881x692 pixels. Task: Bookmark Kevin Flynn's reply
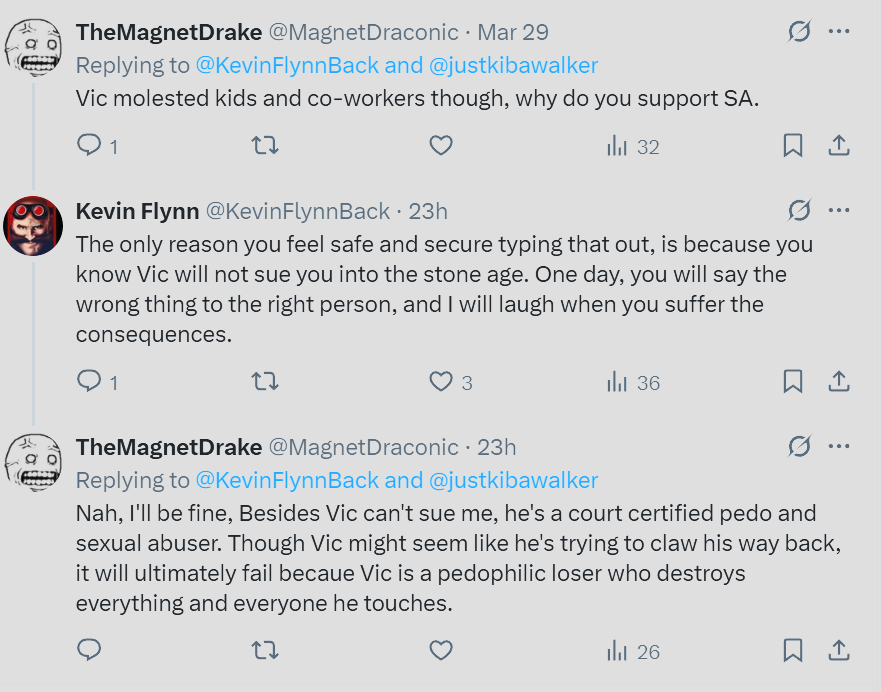(793, 381)
